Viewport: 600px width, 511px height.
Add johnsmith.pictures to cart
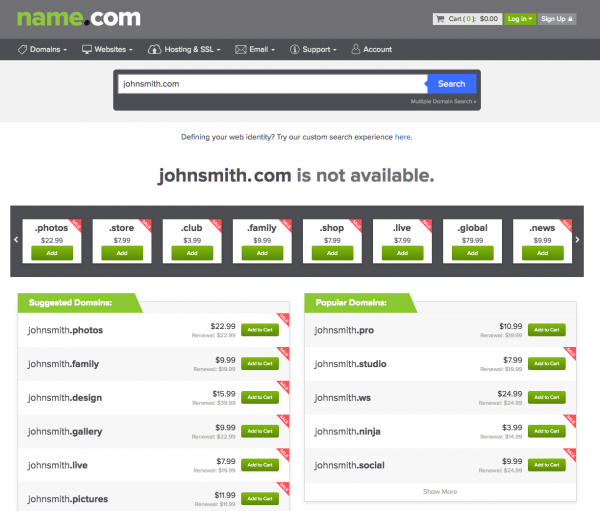pyautogui.click(x=260, y=498)
